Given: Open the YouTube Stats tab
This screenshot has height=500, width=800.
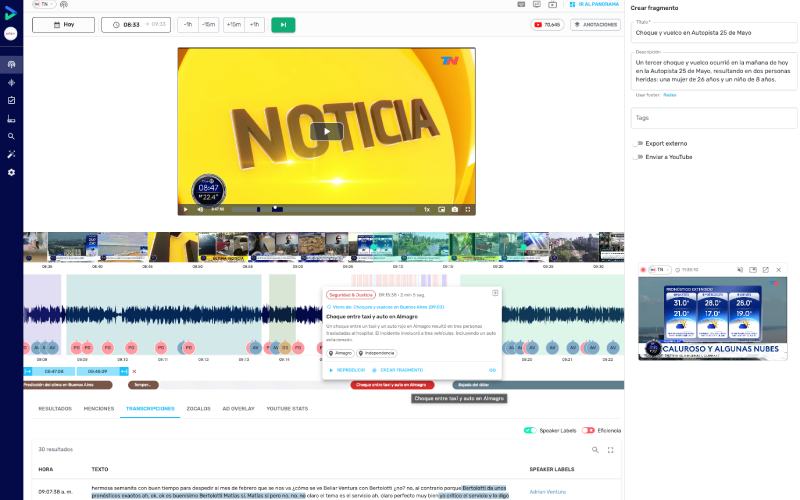Looking at the screenshot, I should 287,409.
